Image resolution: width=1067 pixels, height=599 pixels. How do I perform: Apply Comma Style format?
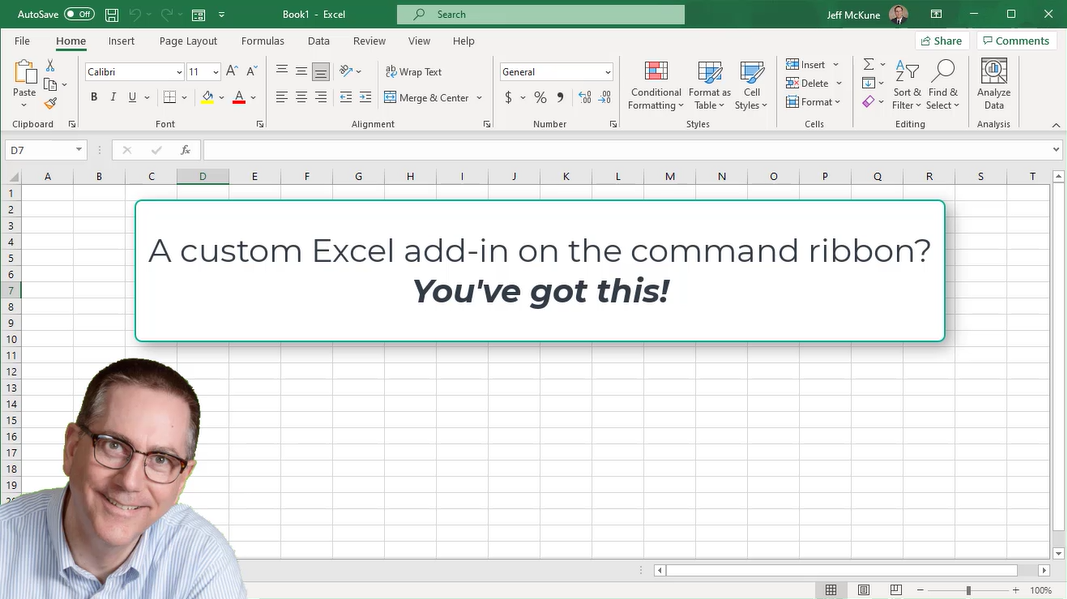point(560,97)
